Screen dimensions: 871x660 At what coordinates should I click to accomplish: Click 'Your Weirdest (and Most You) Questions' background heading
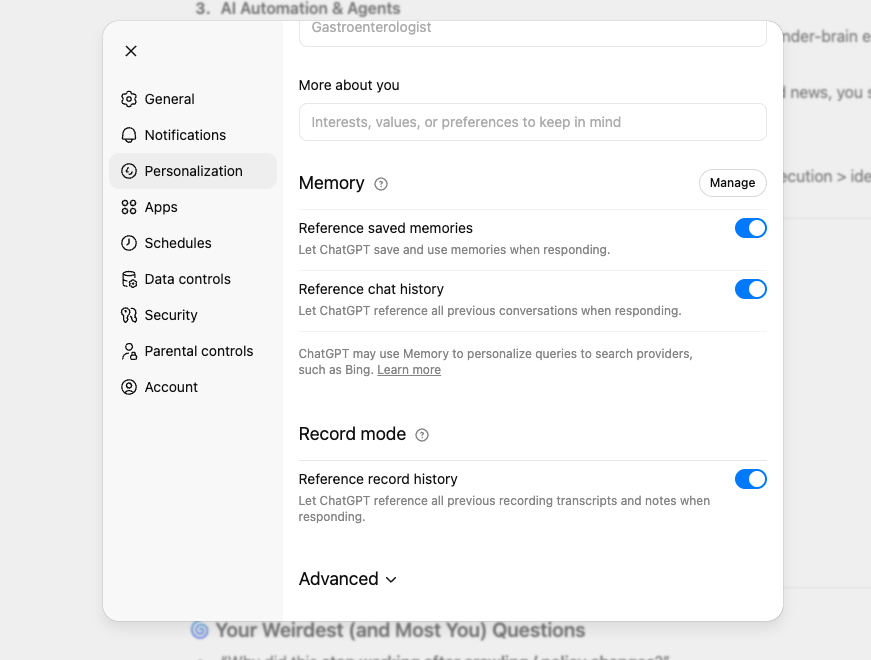400,631
